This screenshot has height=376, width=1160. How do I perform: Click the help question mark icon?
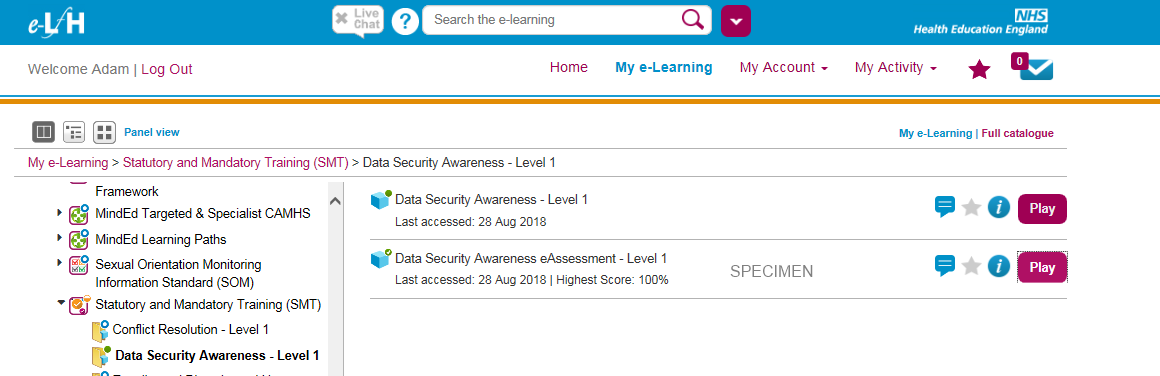(405, 21)
